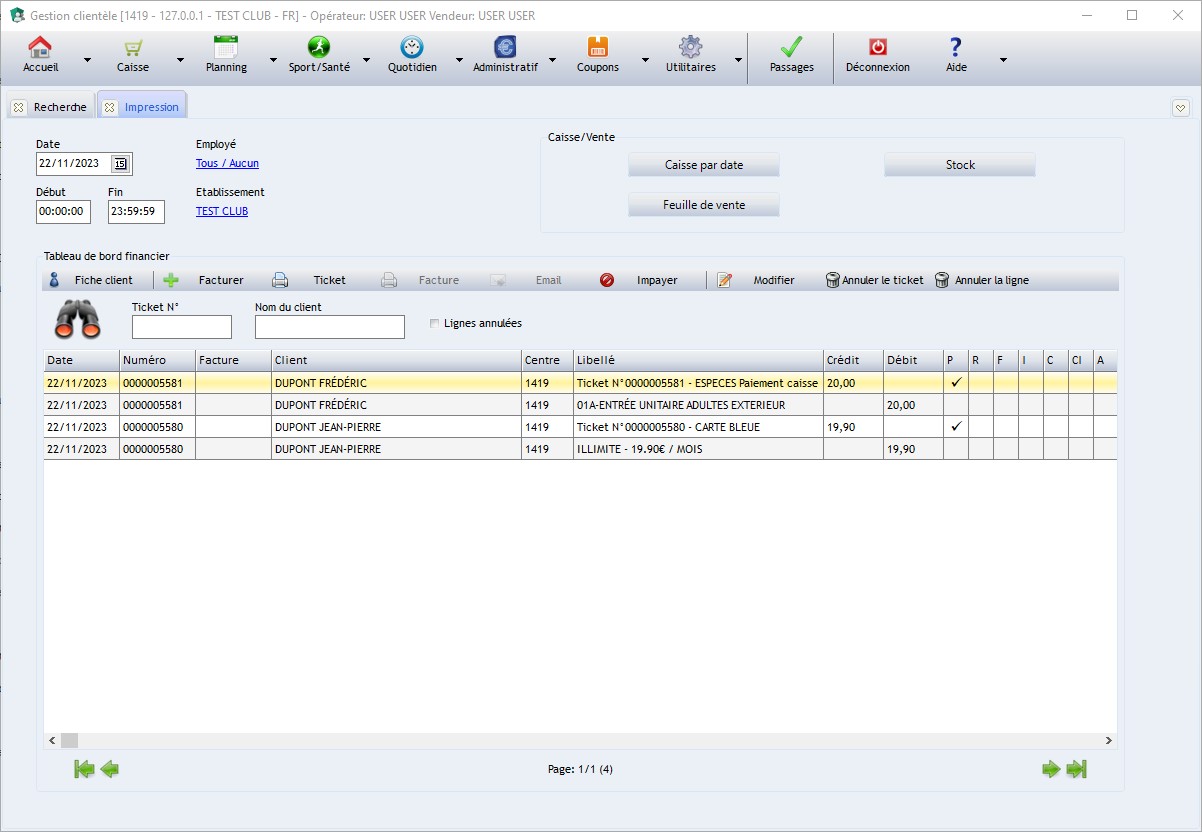Close the Impression tab with its X
The image size is (1202, 832).
(110, 107)
